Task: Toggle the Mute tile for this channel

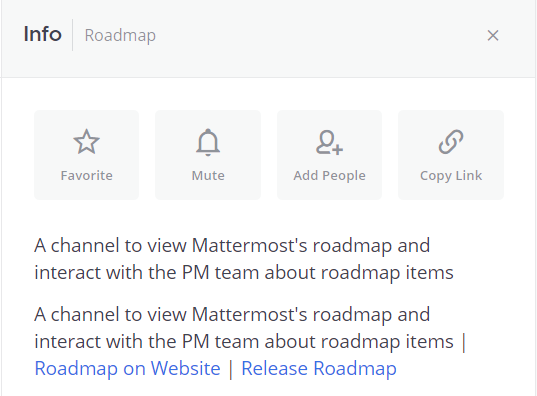Action: pyautogui.click(x=208, y=155)
